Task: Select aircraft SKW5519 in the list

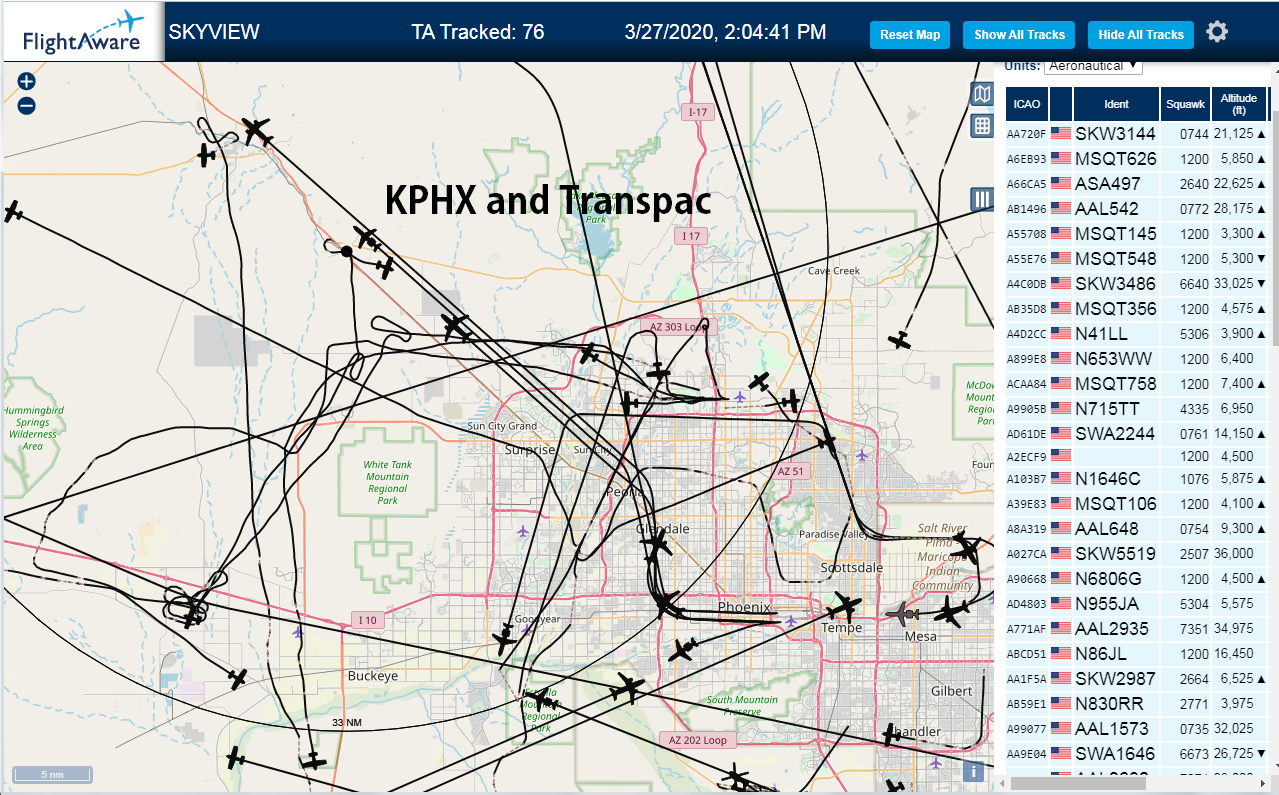Action: pyautogui.click(x=1115, y=554)
